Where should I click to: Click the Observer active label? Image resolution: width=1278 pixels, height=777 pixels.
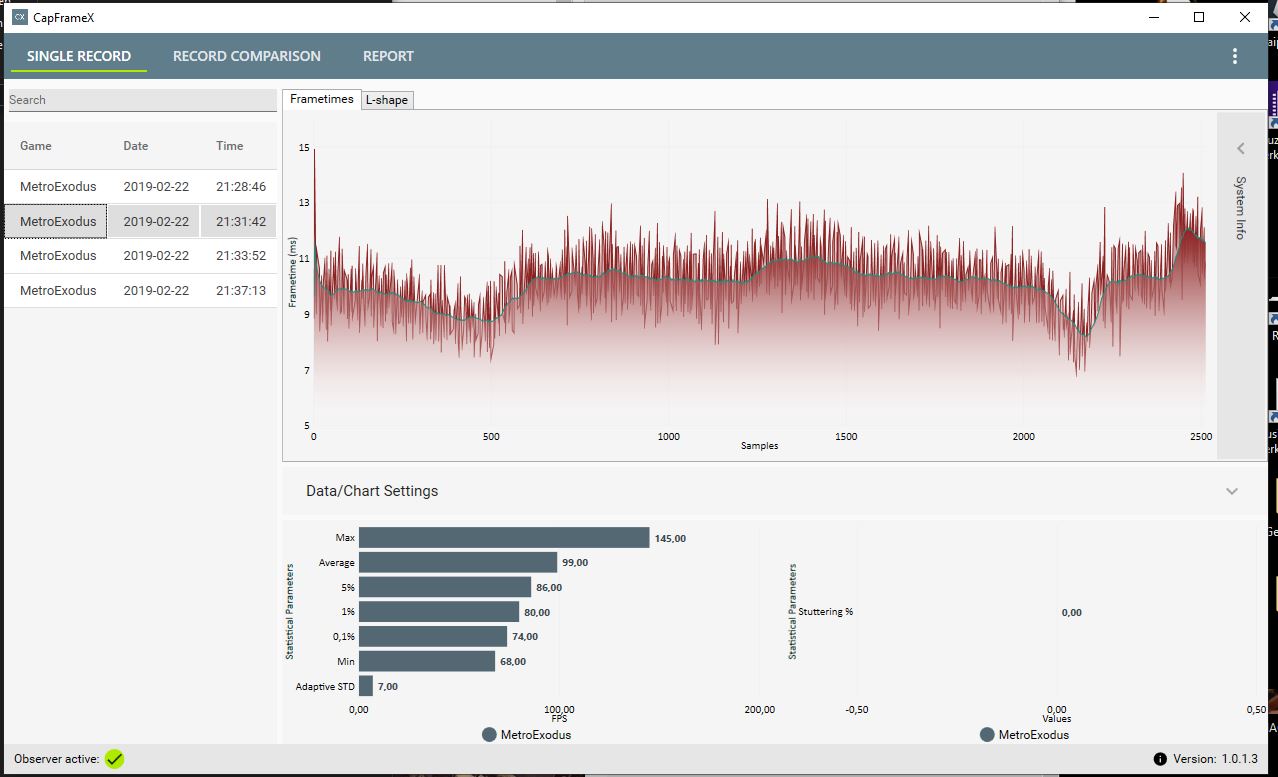(57, 759)
